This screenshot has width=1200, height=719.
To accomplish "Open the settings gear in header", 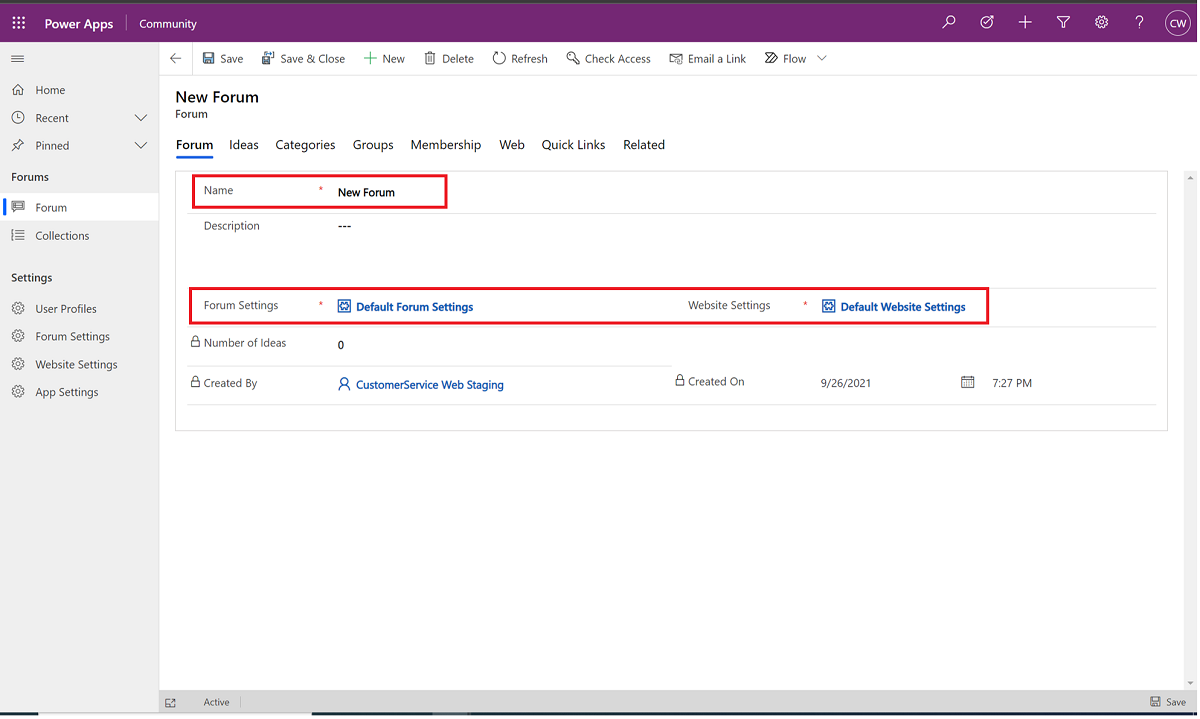I will [1101, 23].
